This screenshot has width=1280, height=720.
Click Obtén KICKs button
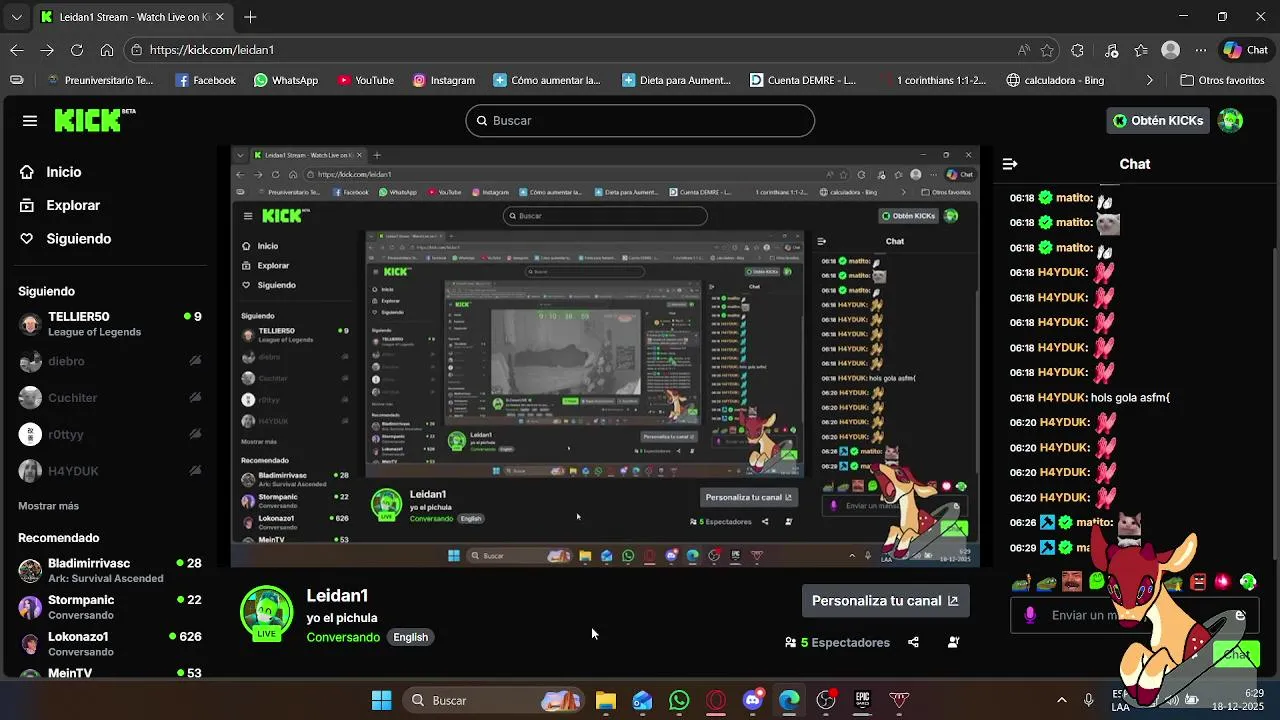tap(1157, 121)
